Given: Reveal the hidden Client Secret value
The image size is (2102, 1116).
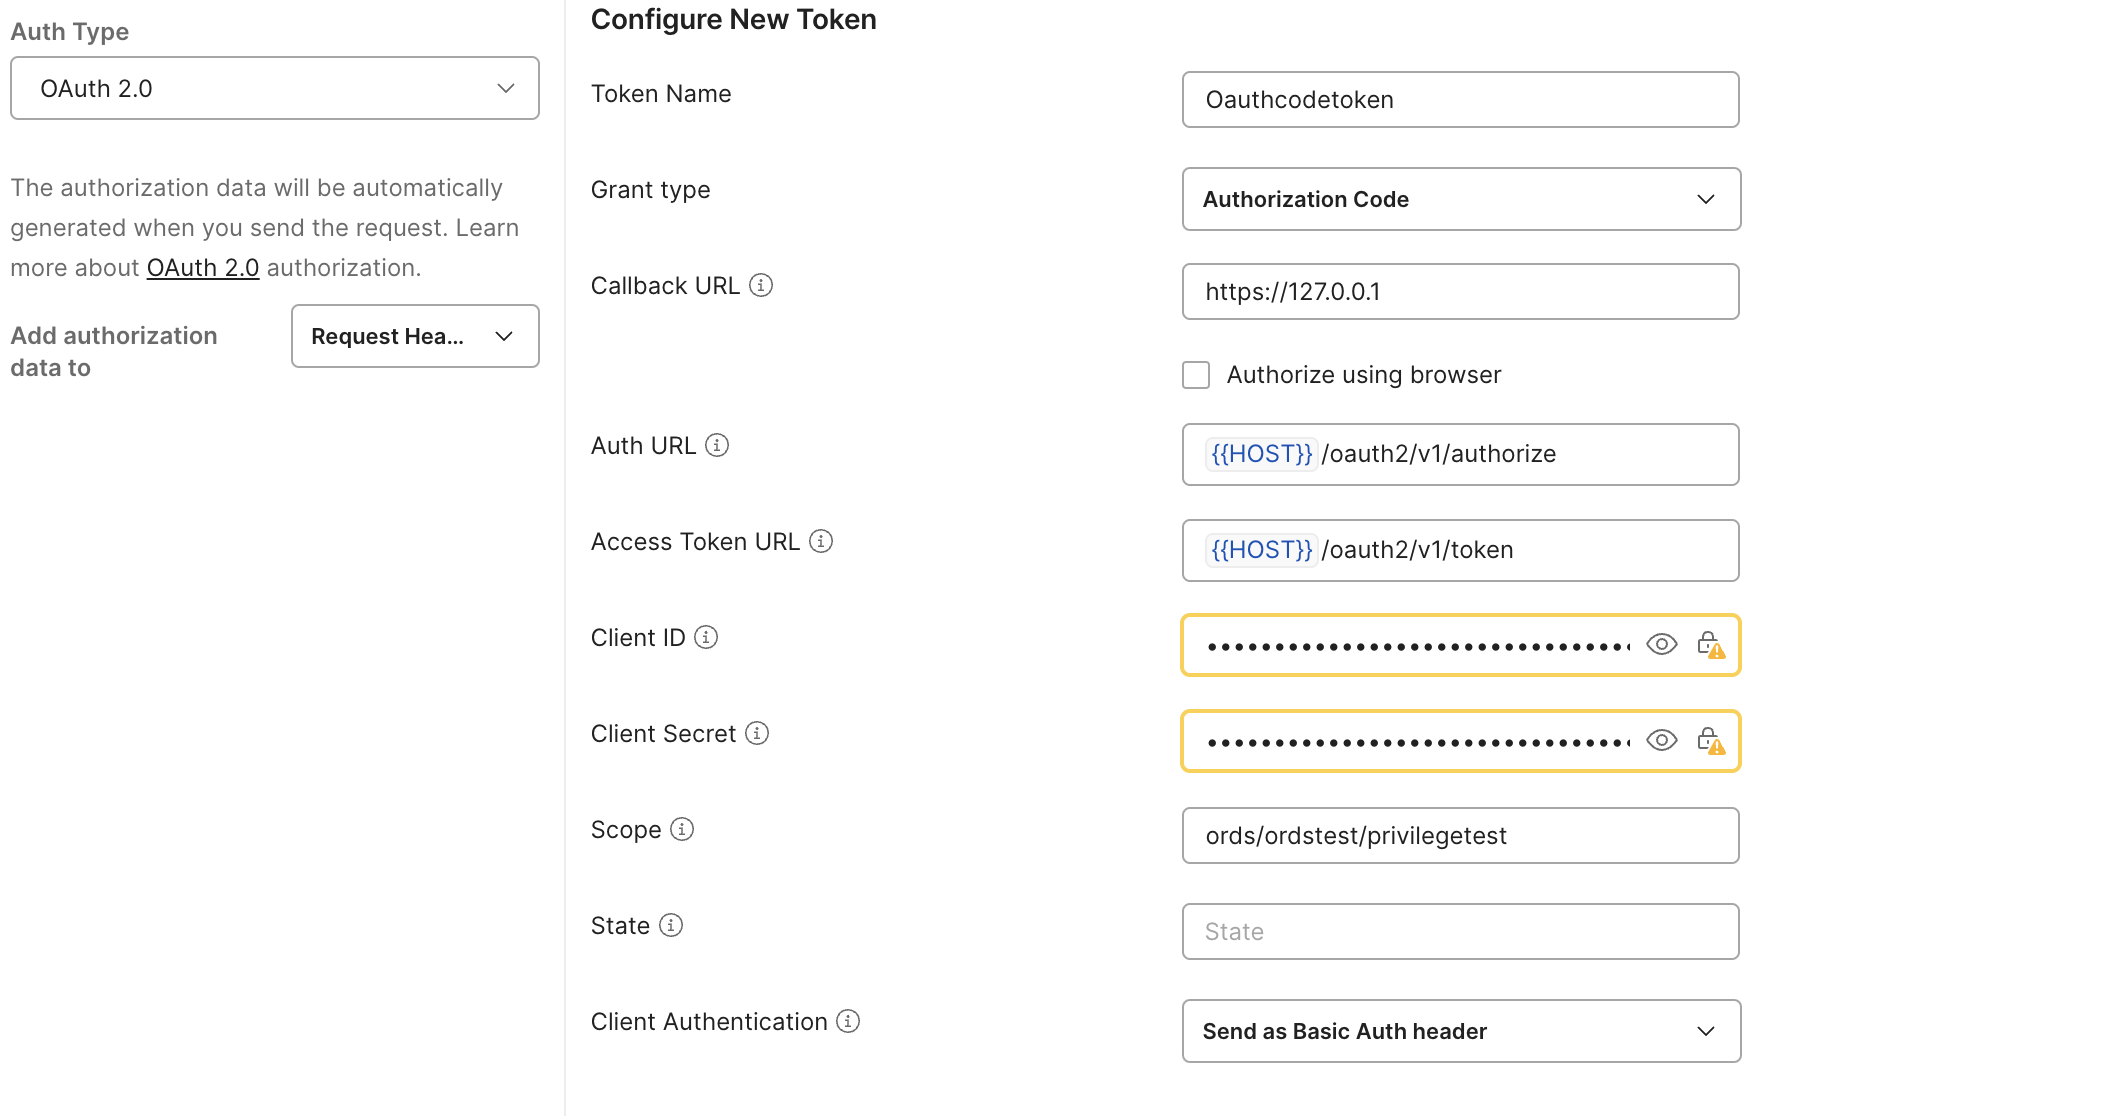Looking at the screenshot, I should [1661, 740].
